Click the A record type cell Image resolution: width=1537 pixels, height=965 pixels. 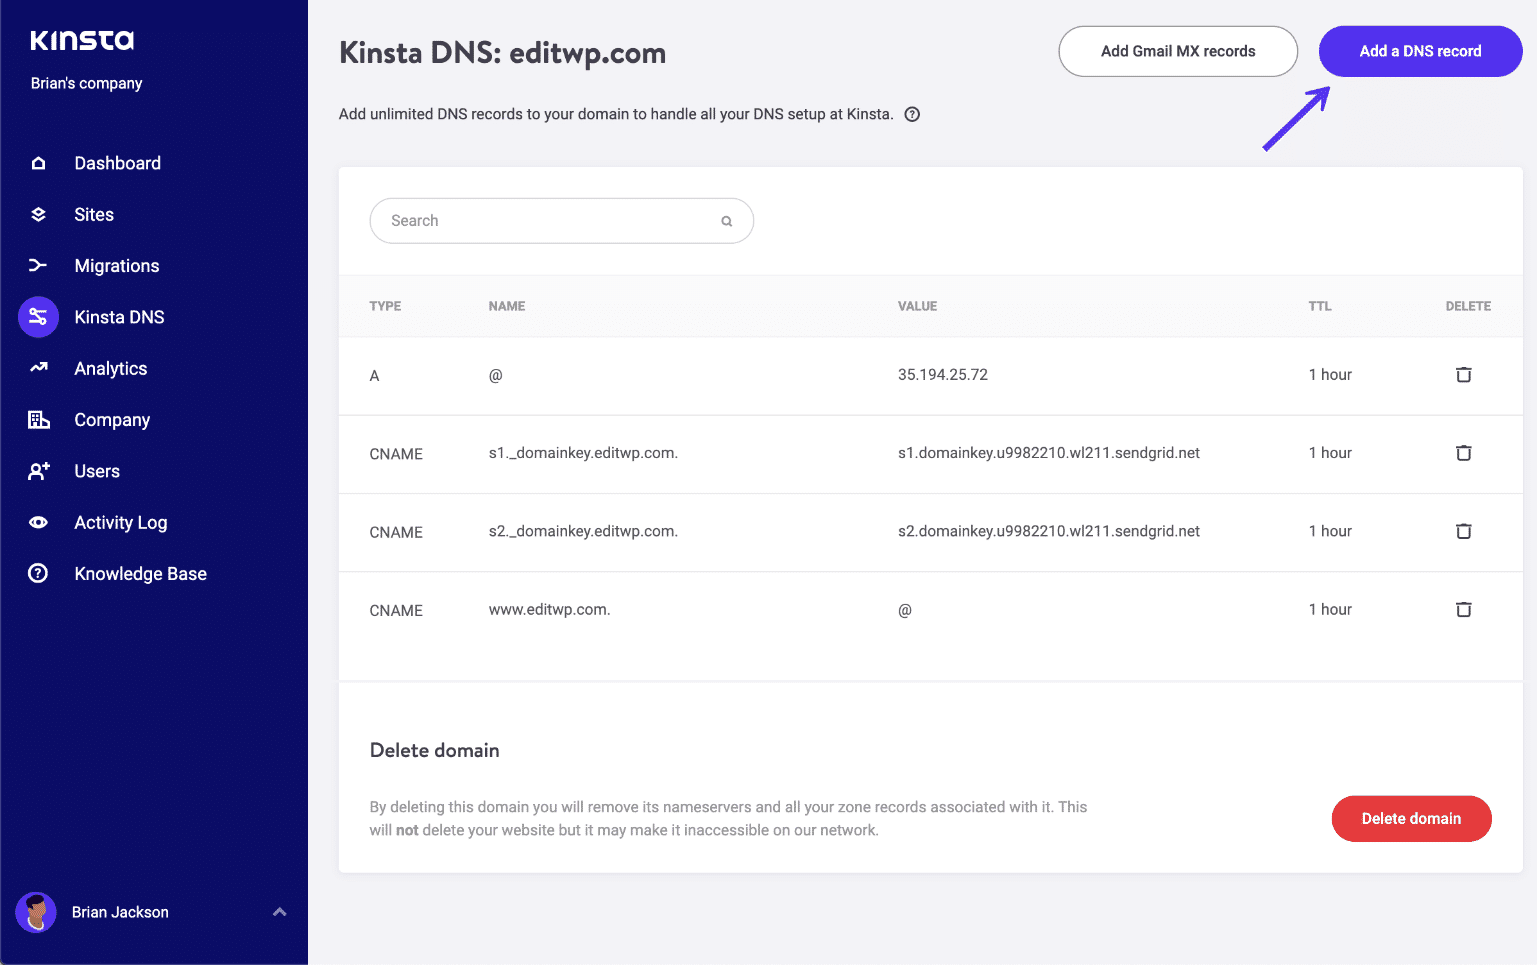pos(375,375)
